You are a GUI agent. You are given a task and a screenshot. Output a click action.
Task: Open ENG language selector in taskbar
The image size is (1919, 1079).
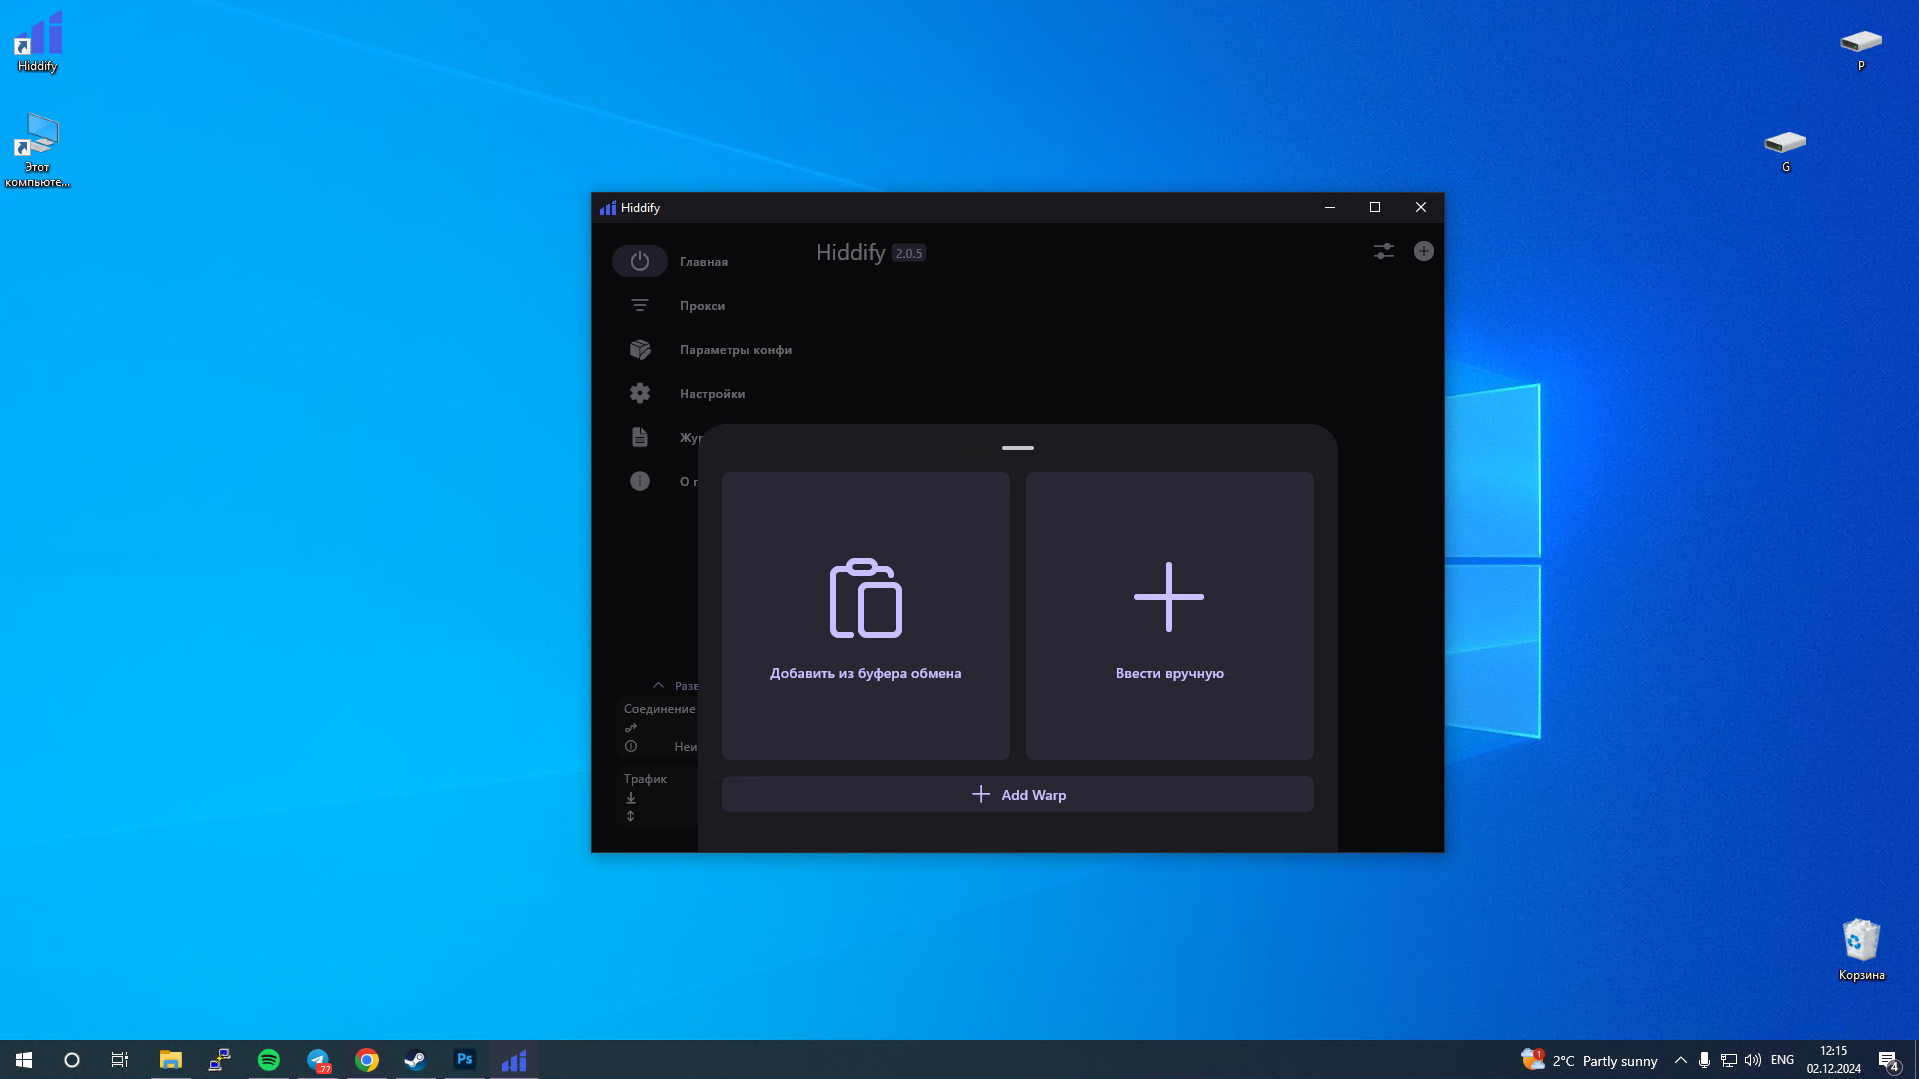click(x=1782, y=1060)
